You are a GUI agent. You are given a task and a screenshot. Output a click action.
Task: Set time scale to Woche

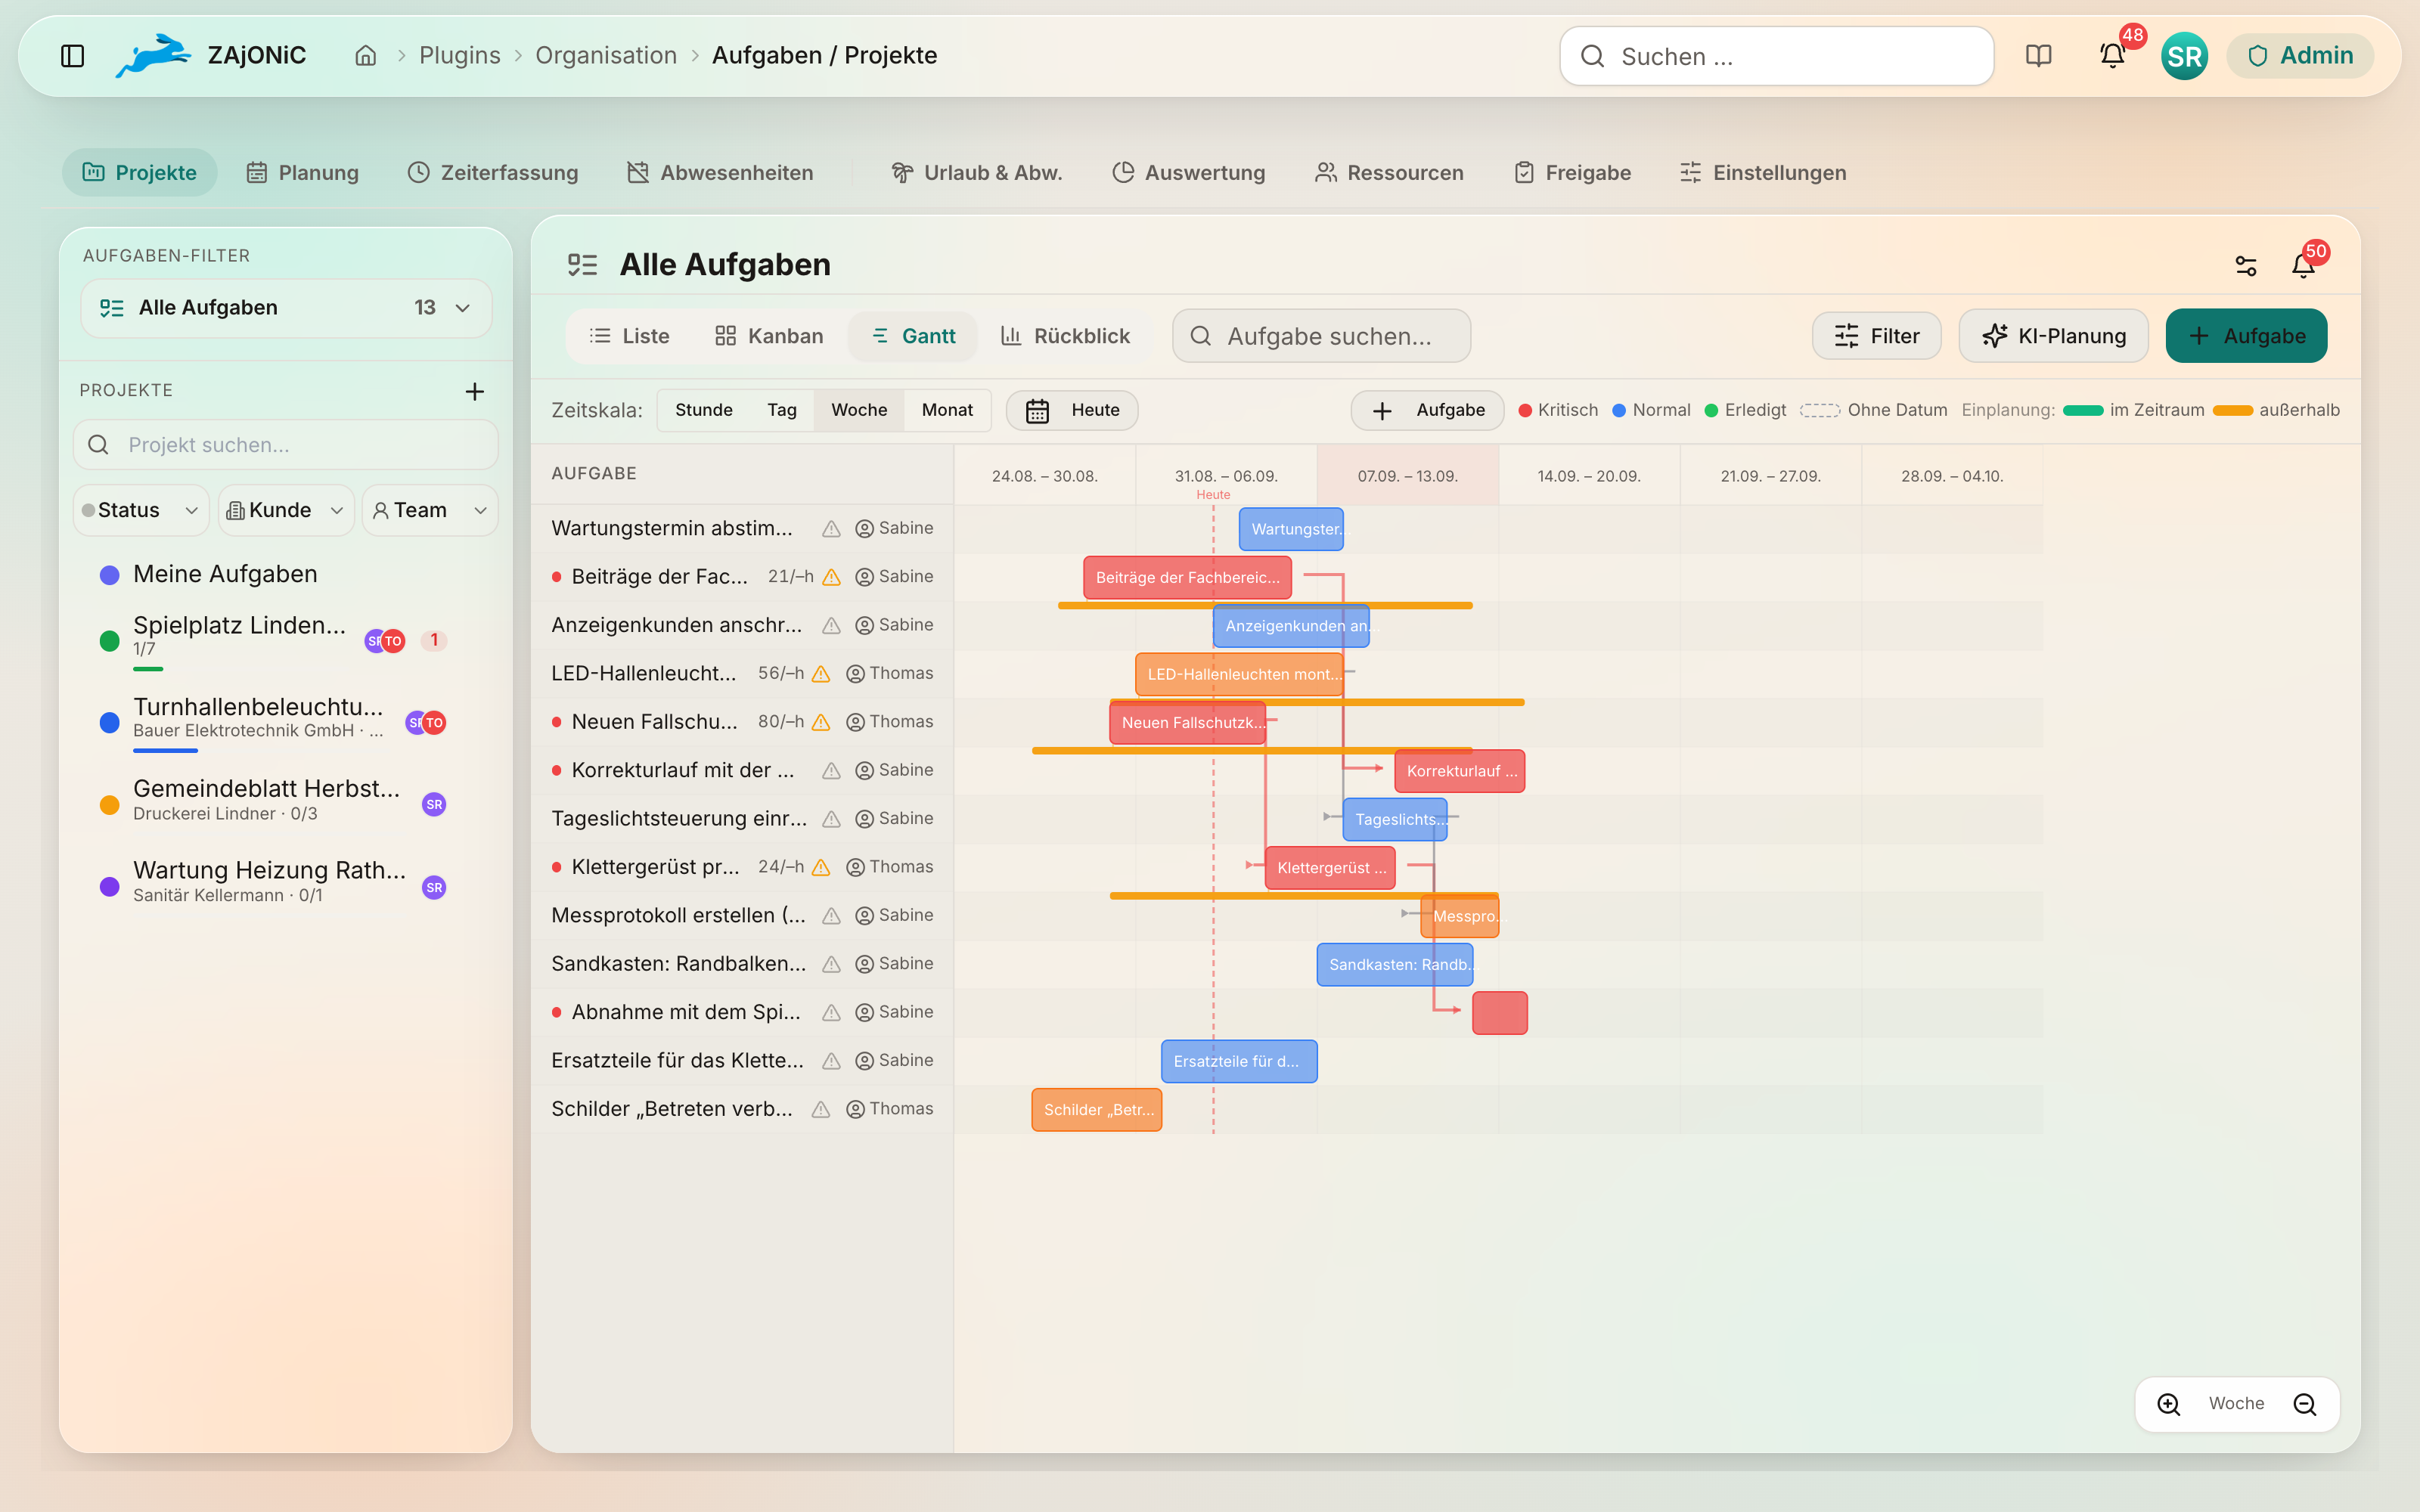pyautogui.click(x=859, y=410)
